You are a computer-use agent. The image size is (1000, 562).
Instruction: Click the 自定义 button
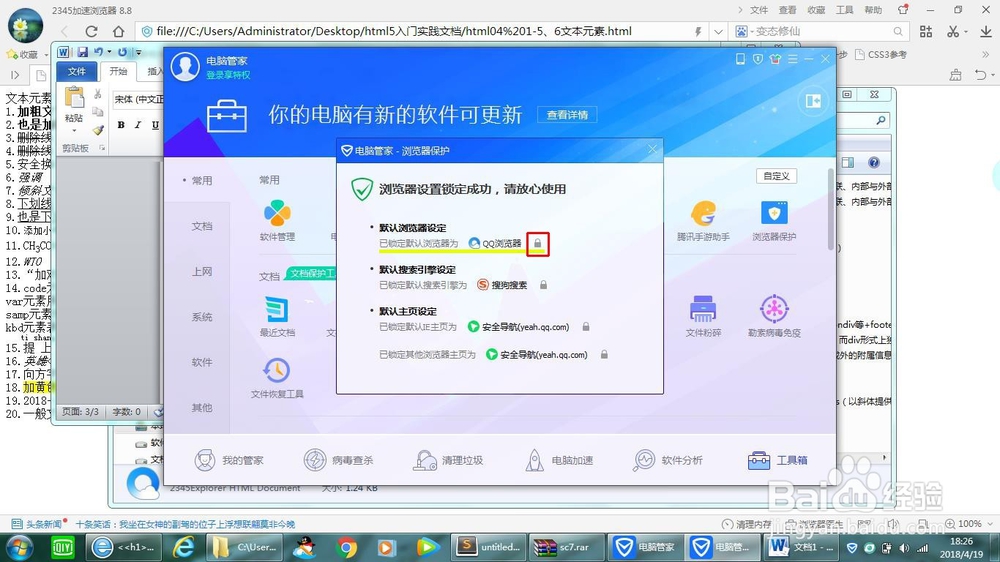tap(776, 176)
